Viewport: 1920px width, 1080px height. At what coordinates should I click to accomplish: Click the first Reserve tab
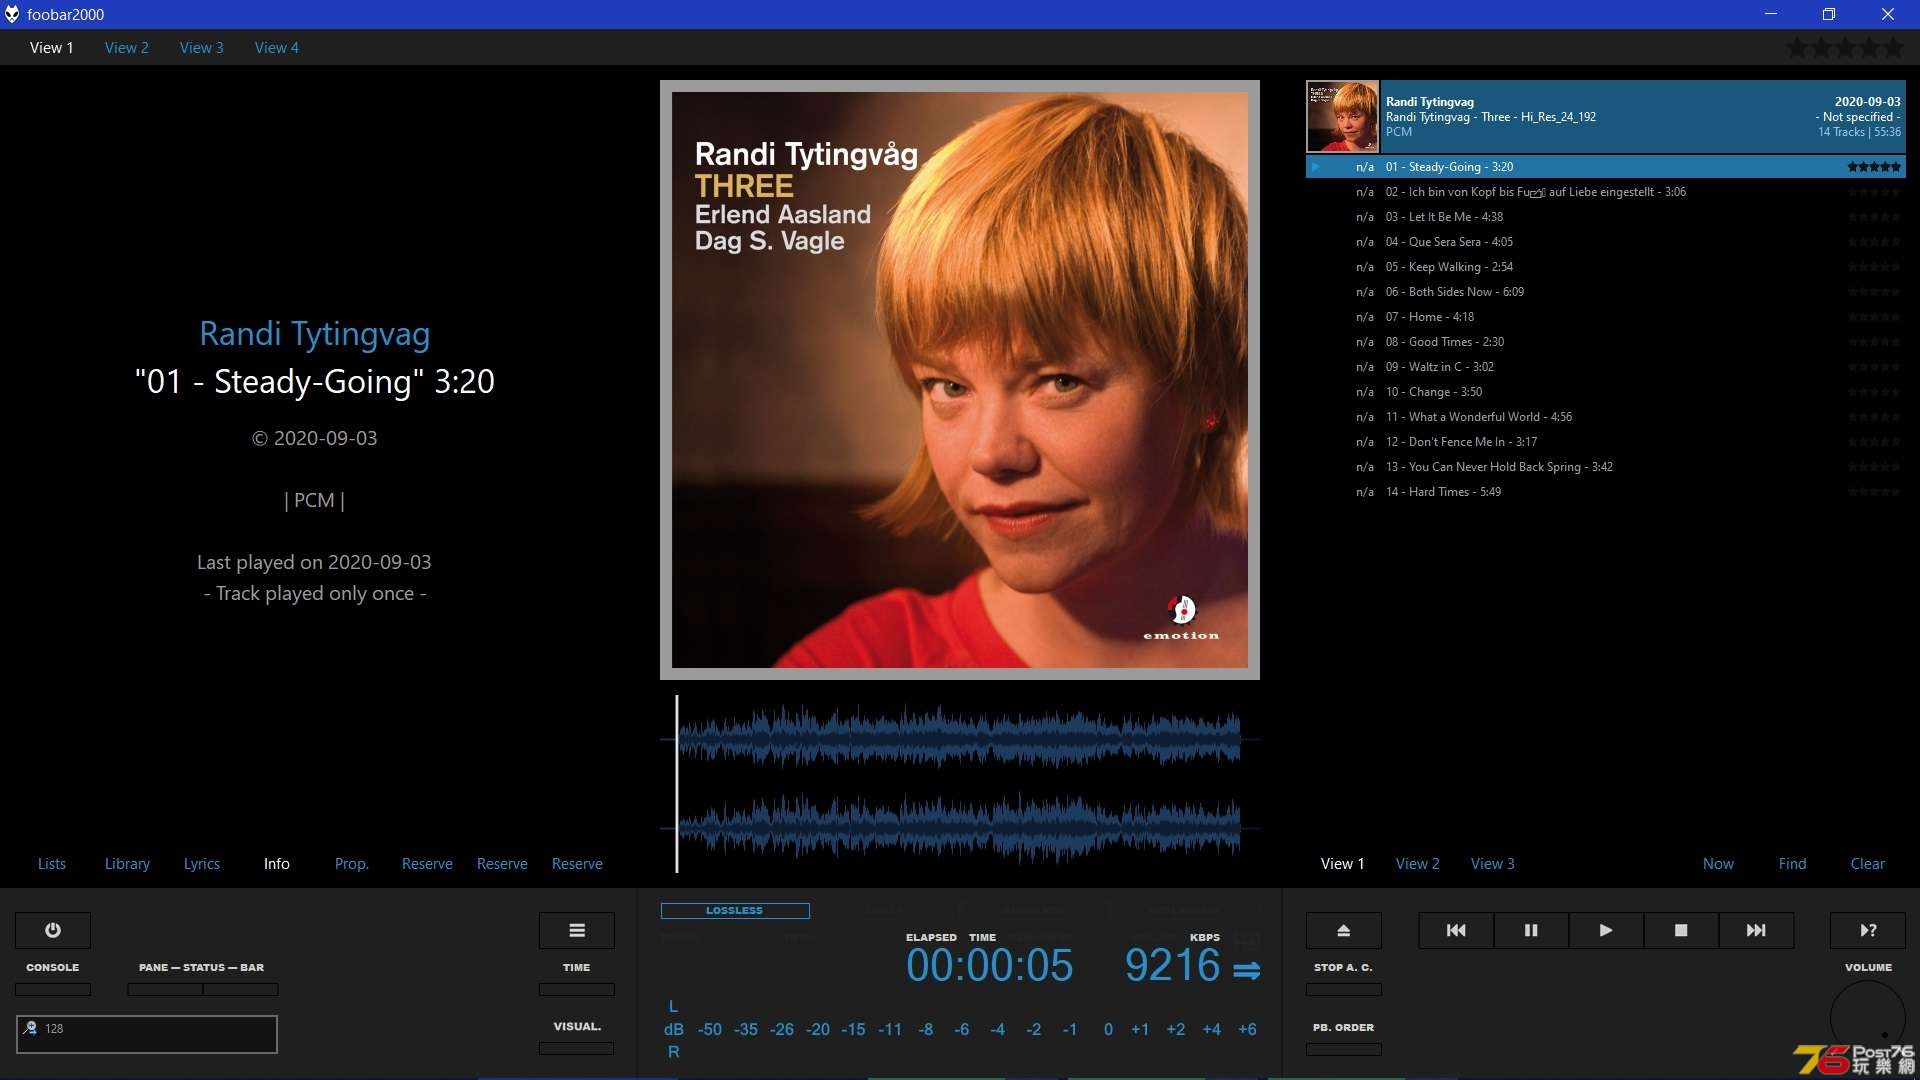pos(427,863)
